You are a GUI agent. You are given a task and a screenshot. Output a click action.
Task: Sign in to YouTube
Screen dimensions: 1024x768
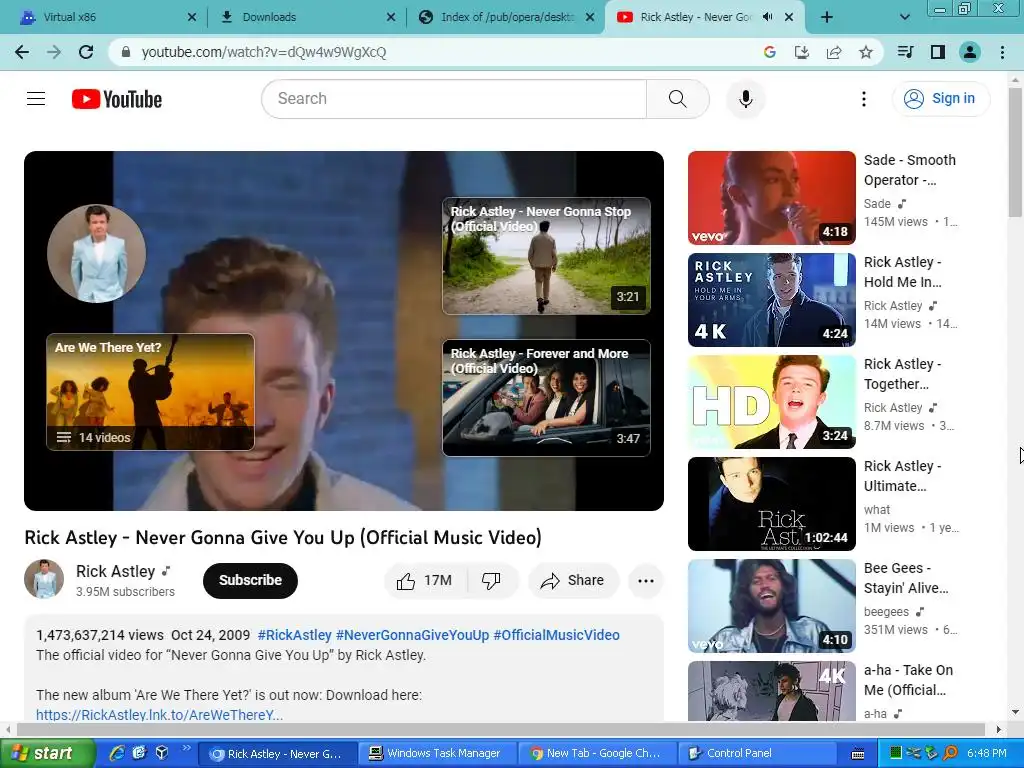pos(941,99)
